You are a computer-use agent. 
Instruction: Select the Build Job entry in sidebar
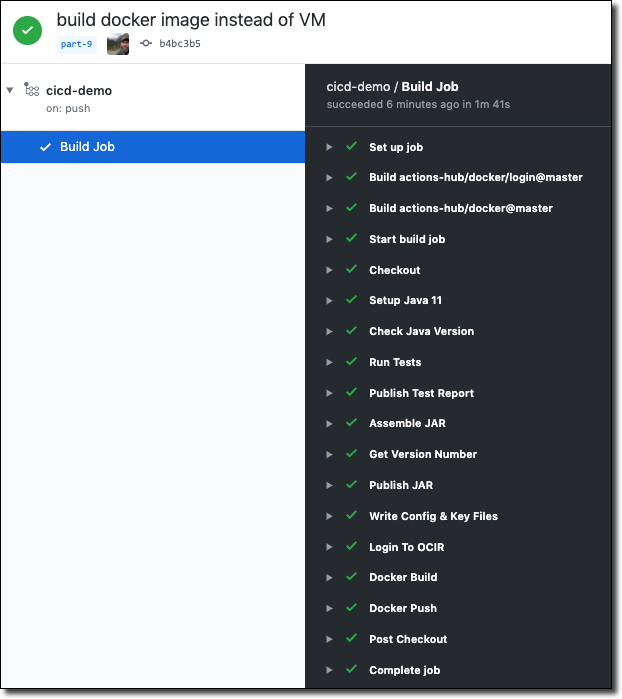[87, 147]
